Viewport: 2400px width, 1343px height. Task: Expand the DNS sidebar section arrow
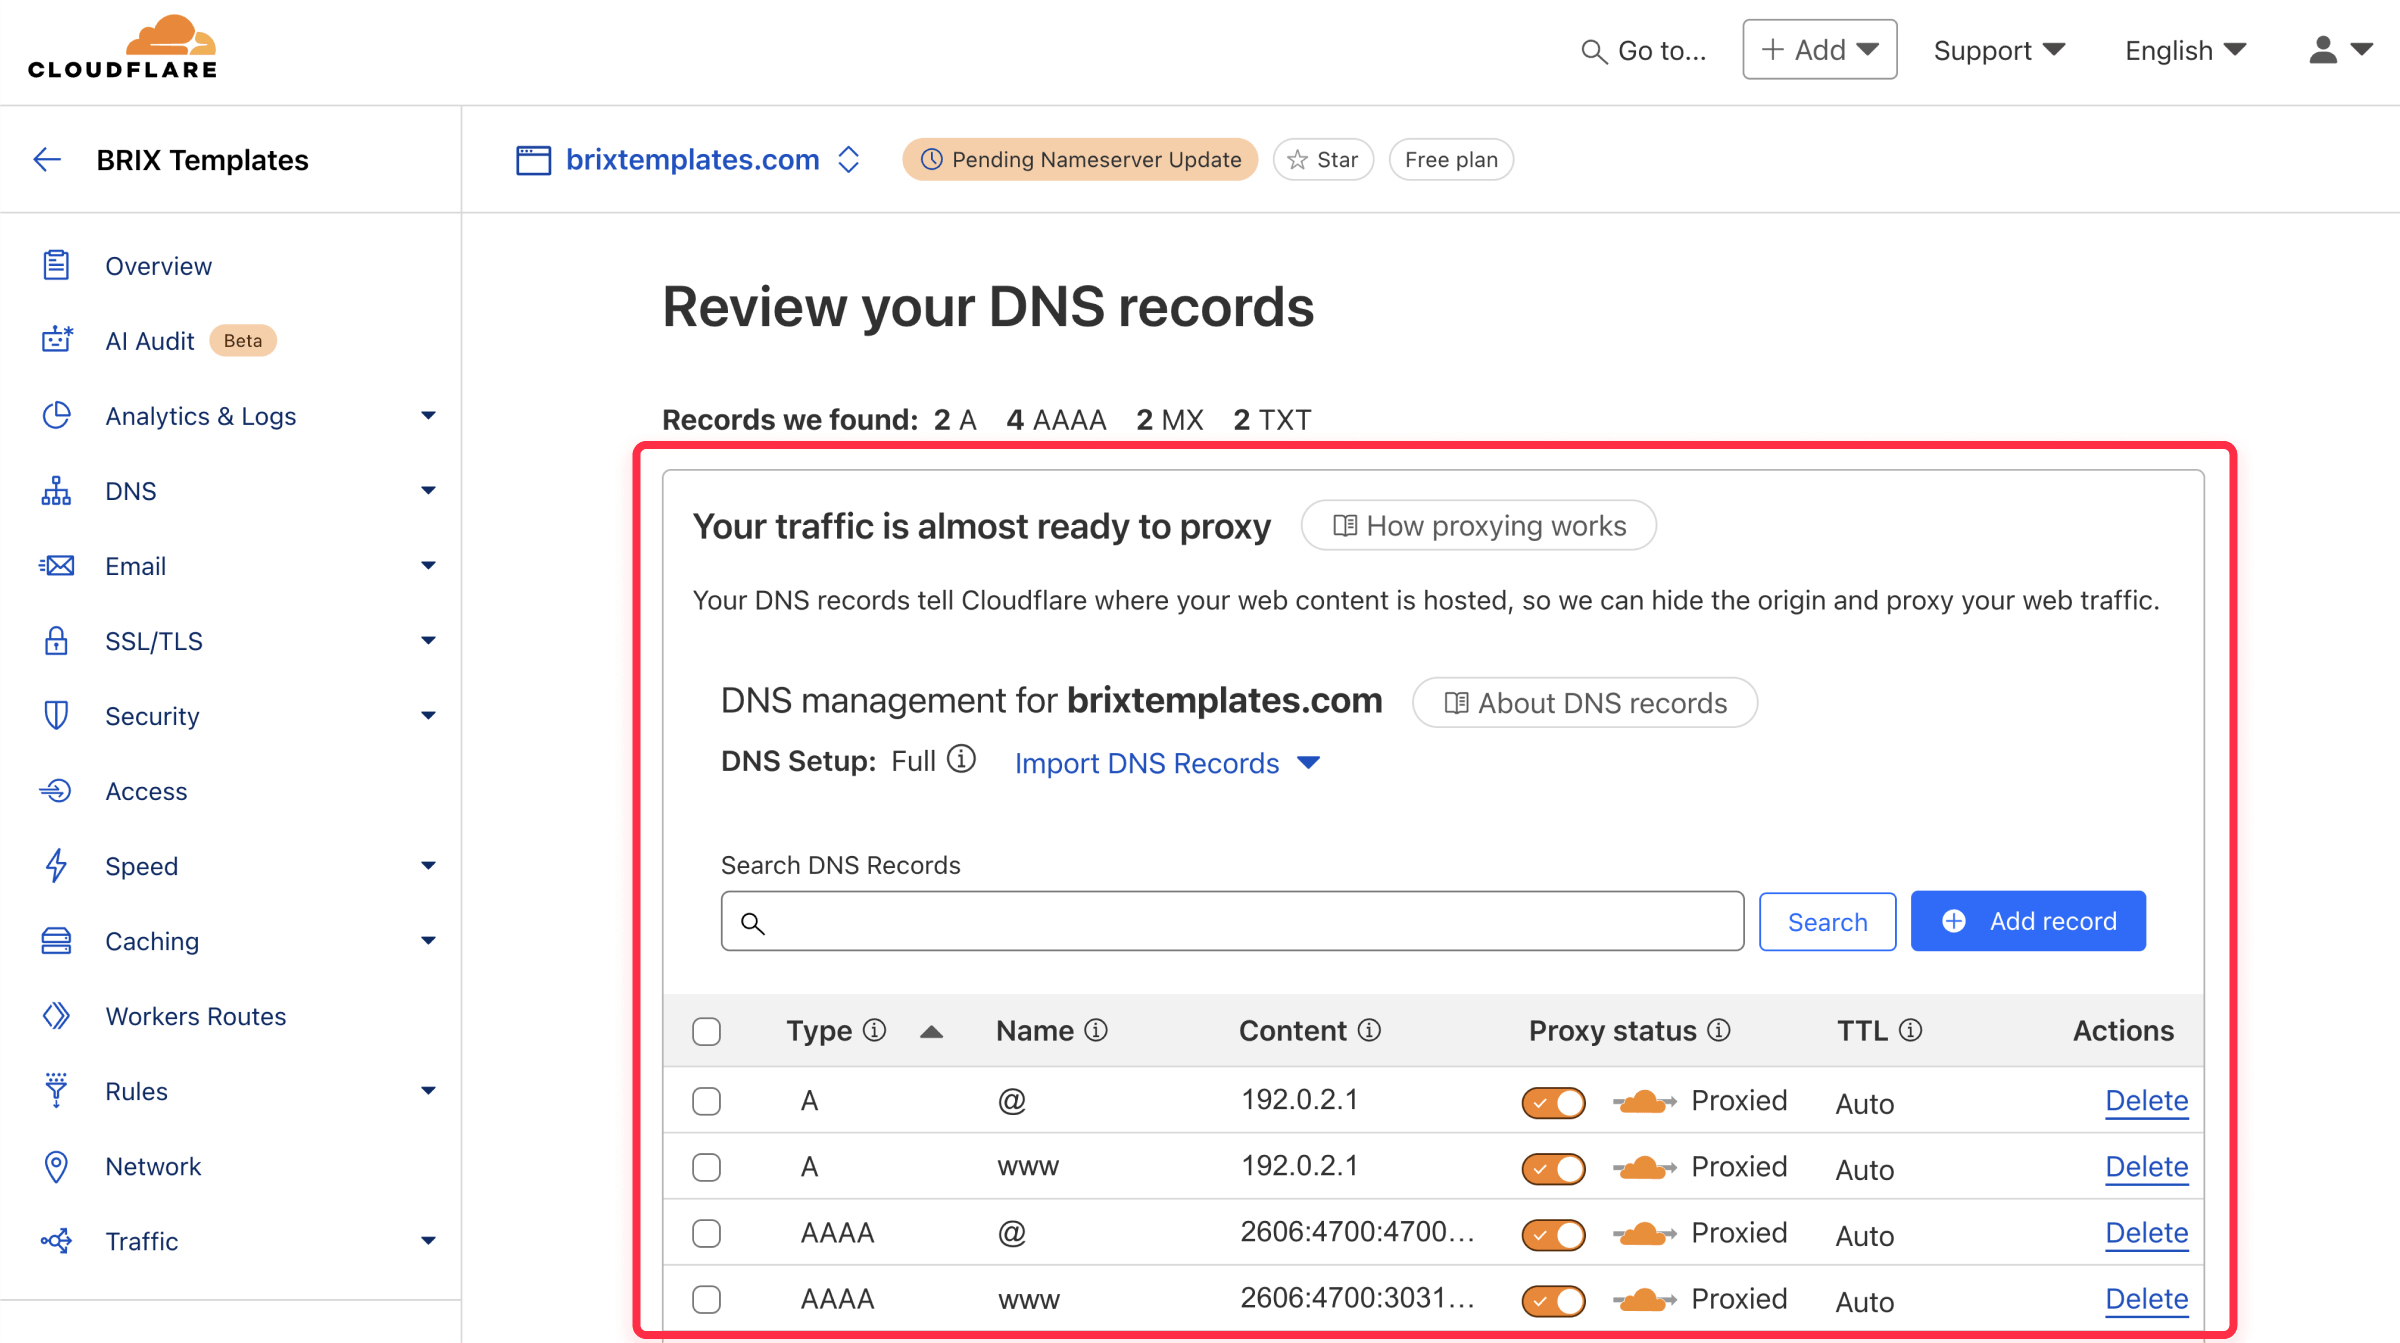click(x=428, y=490)
